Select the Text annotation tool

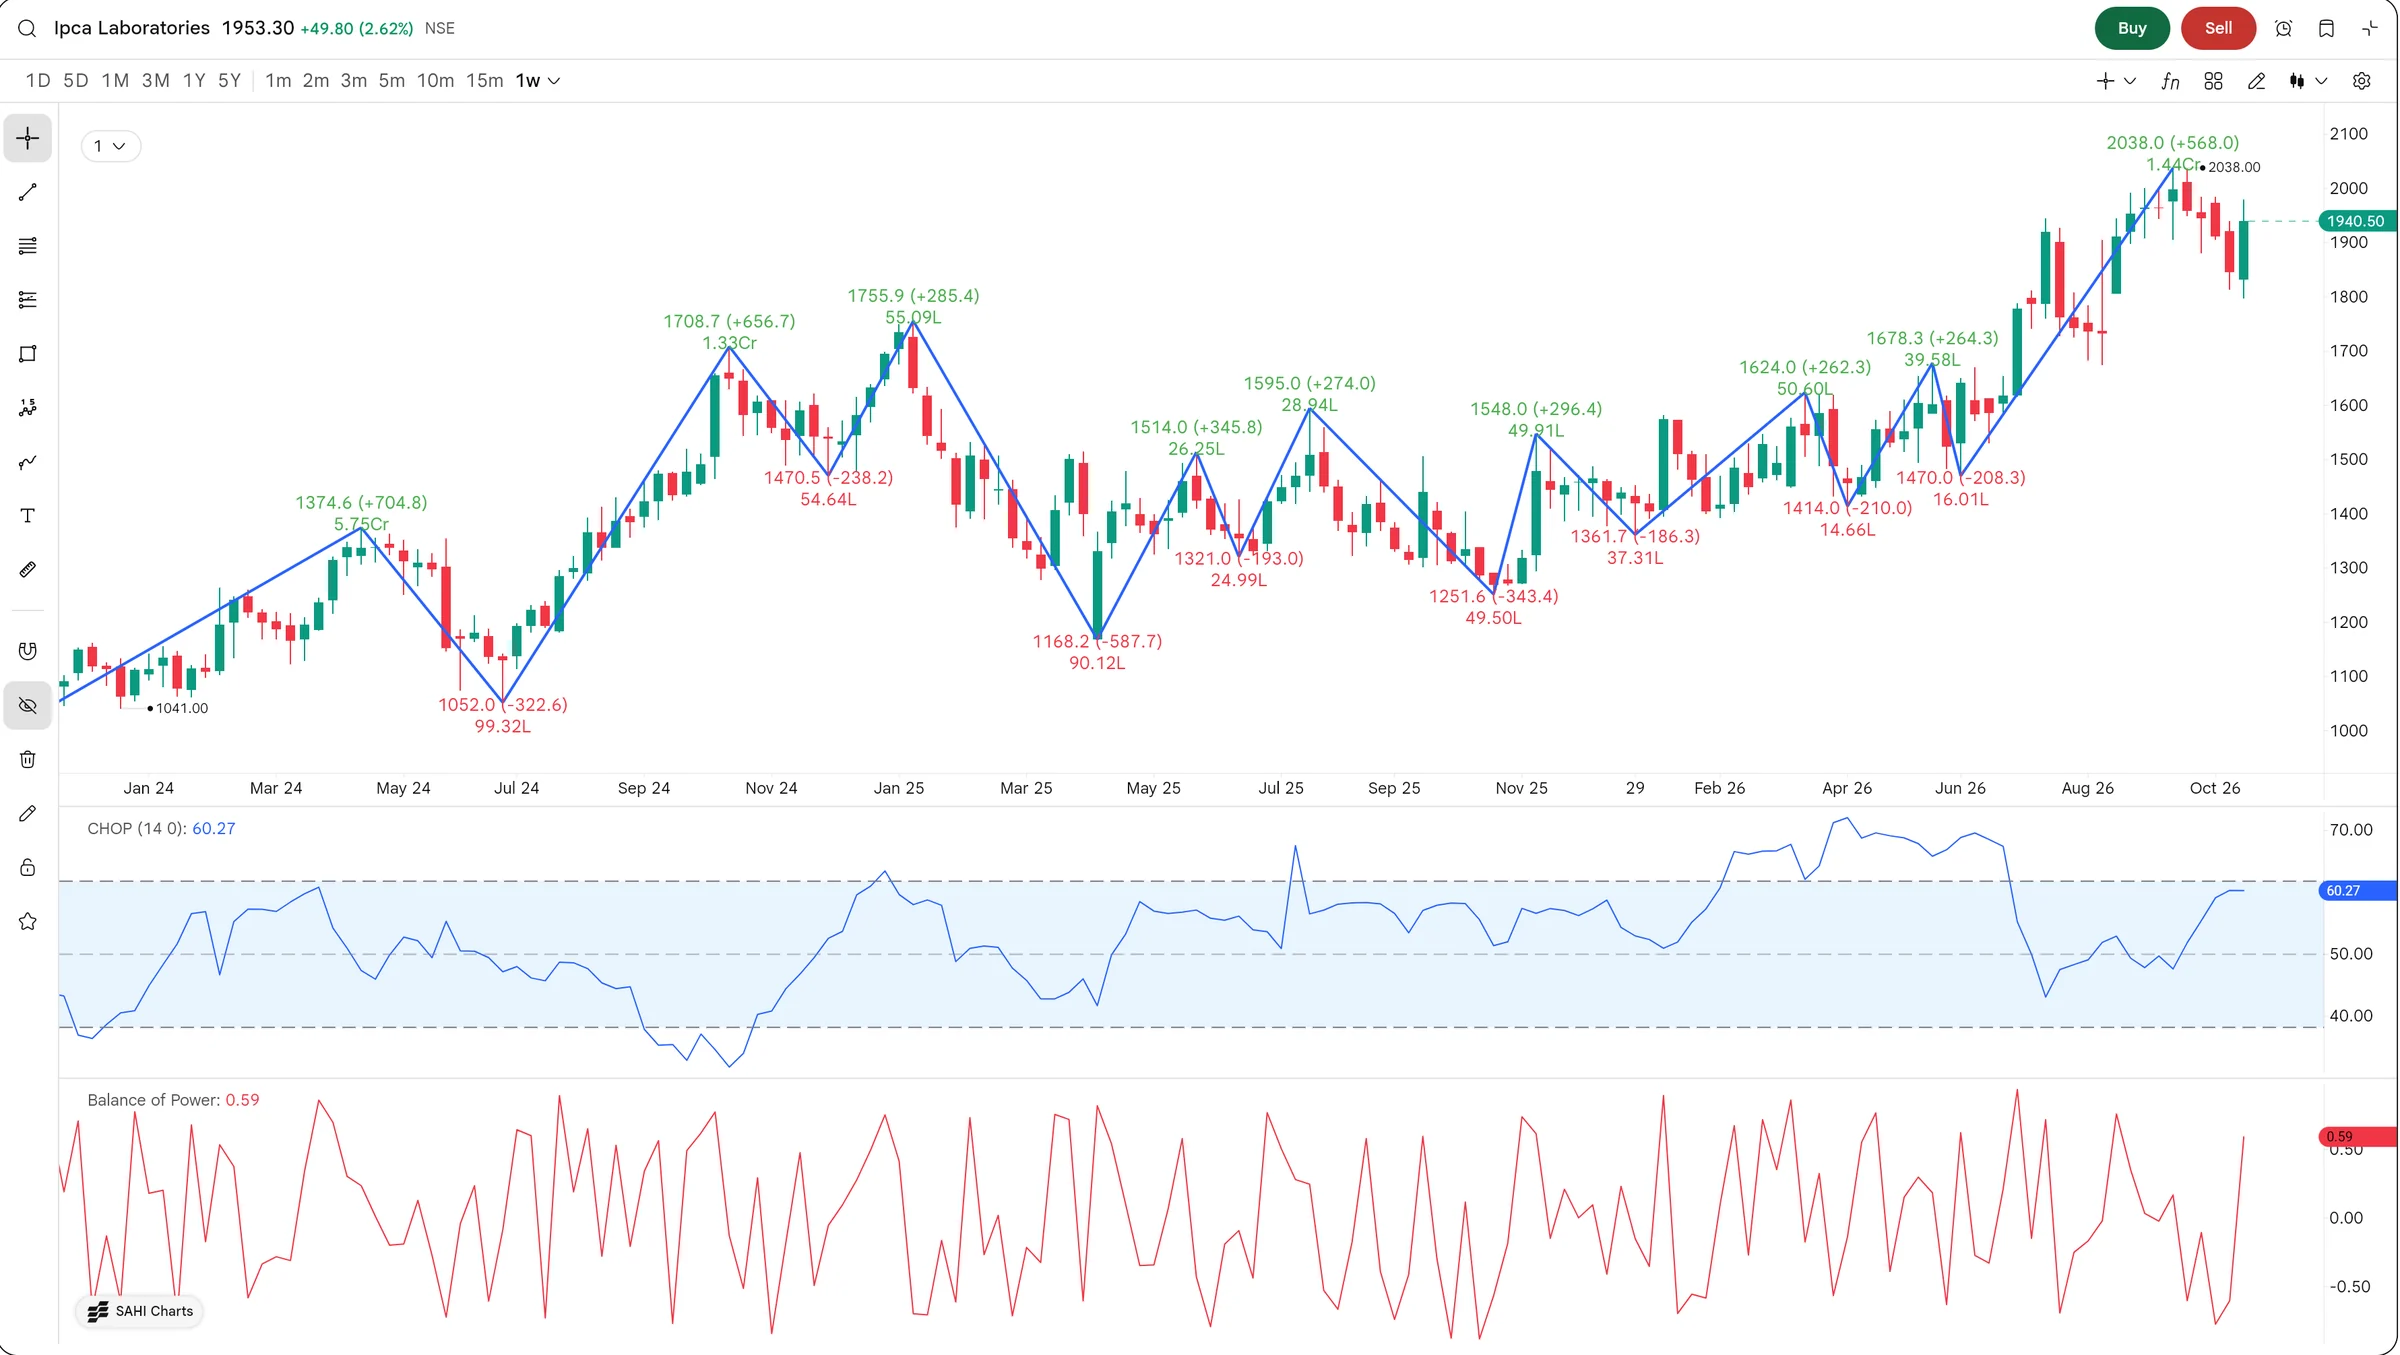coord(28,516)
